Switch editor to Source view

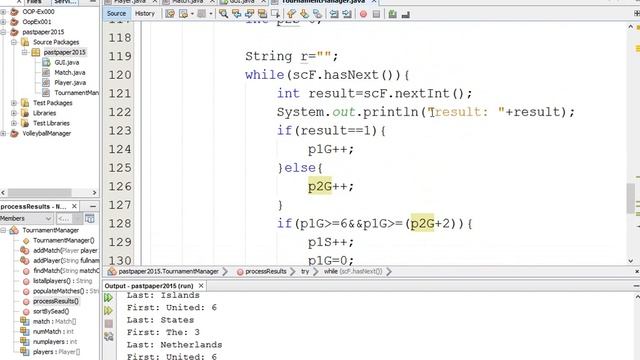click(x=116, y=13)
